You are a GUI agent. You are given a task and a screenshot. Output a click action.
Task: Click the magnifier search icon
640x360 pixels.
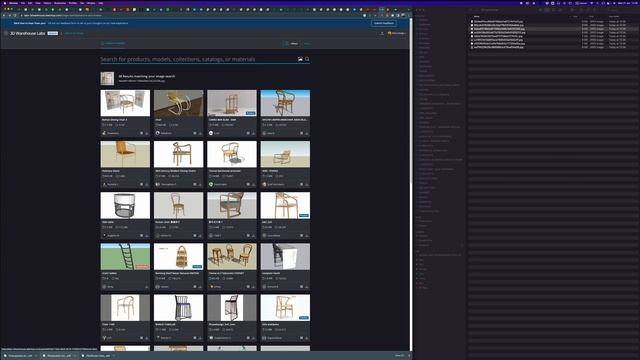307,59
